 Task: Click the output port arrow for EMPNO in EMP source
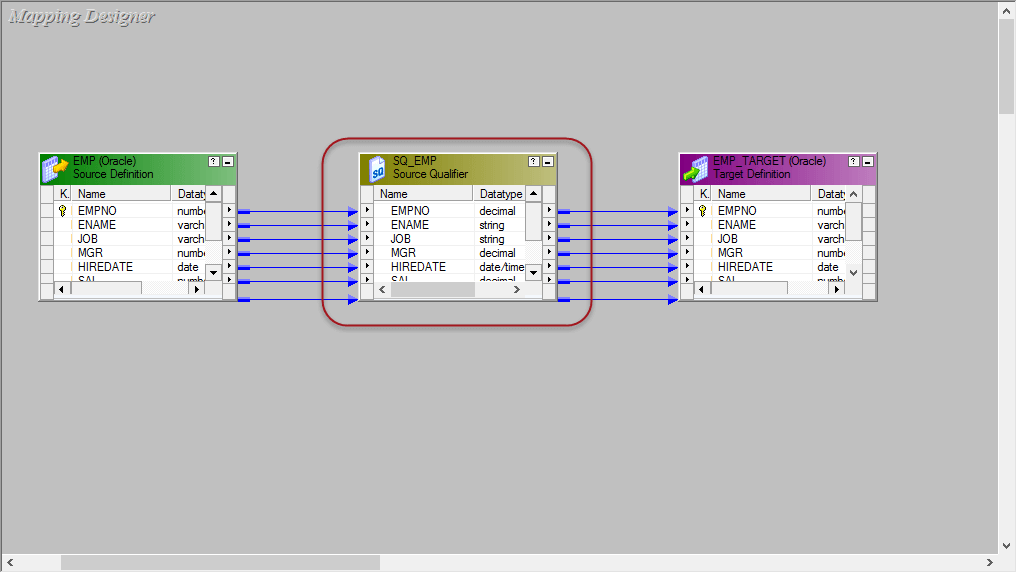pos(229,211)
